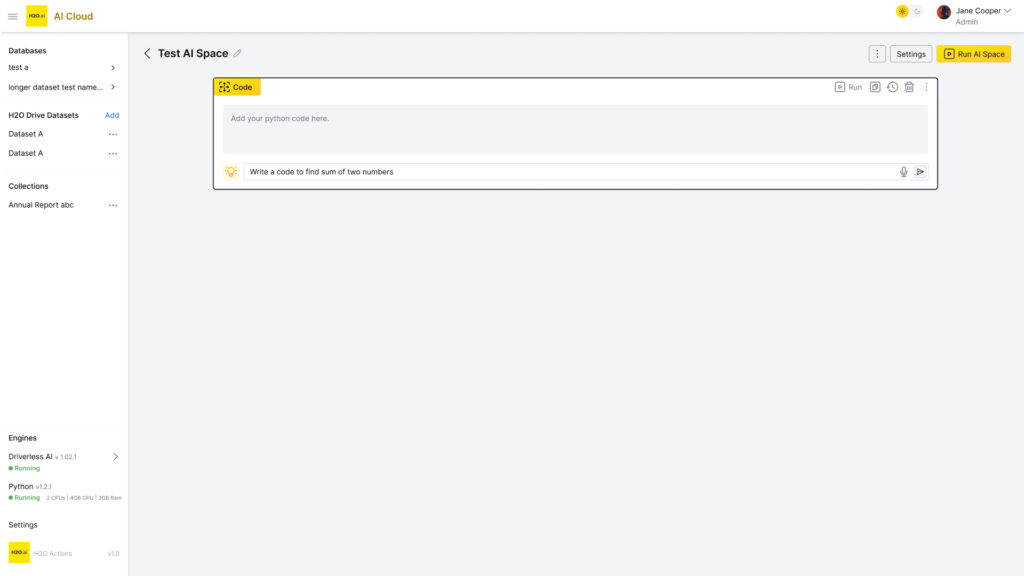Expand the Driverless AI engine chevron
The width and height of the screenshot is (1024, 576).
115,457
